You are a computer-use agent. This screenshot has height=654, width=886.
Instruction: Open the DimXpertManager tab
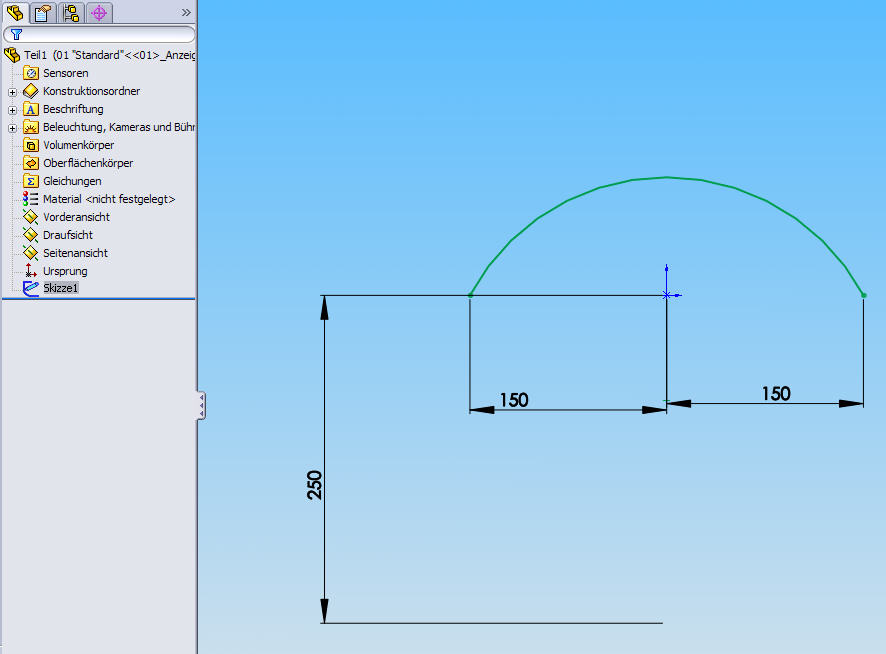(x=99, y=12)
